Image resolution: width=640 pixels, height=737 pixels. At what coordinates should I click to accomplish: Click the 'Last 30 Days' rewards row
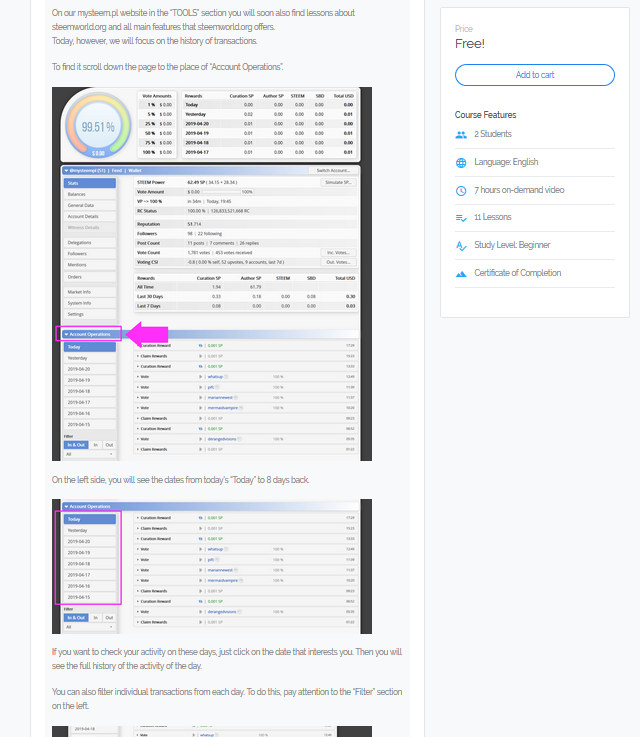point(246,297)
